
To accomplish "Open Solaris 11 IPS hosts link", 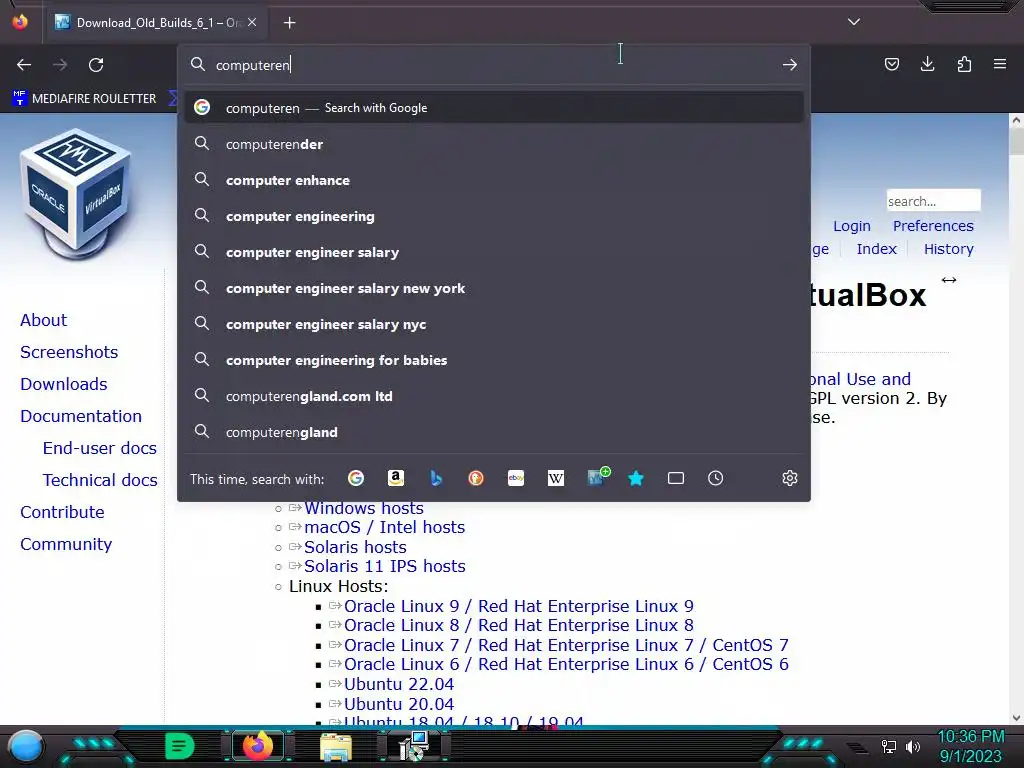I will coord(385,566).
